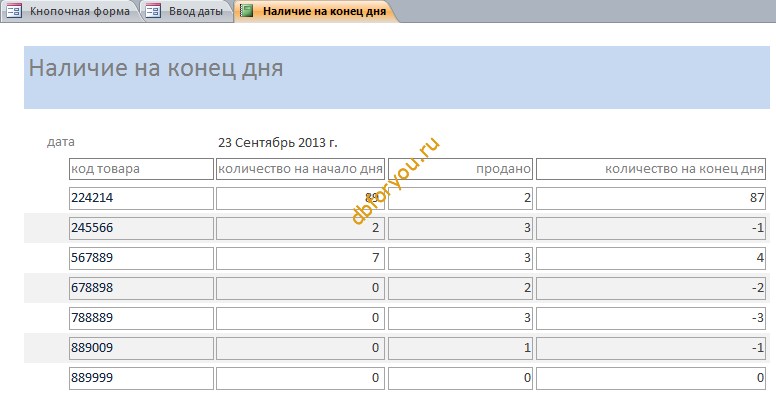Select product code 678898
The width and height of the screenshot is (776, 395).
[142, 288]
